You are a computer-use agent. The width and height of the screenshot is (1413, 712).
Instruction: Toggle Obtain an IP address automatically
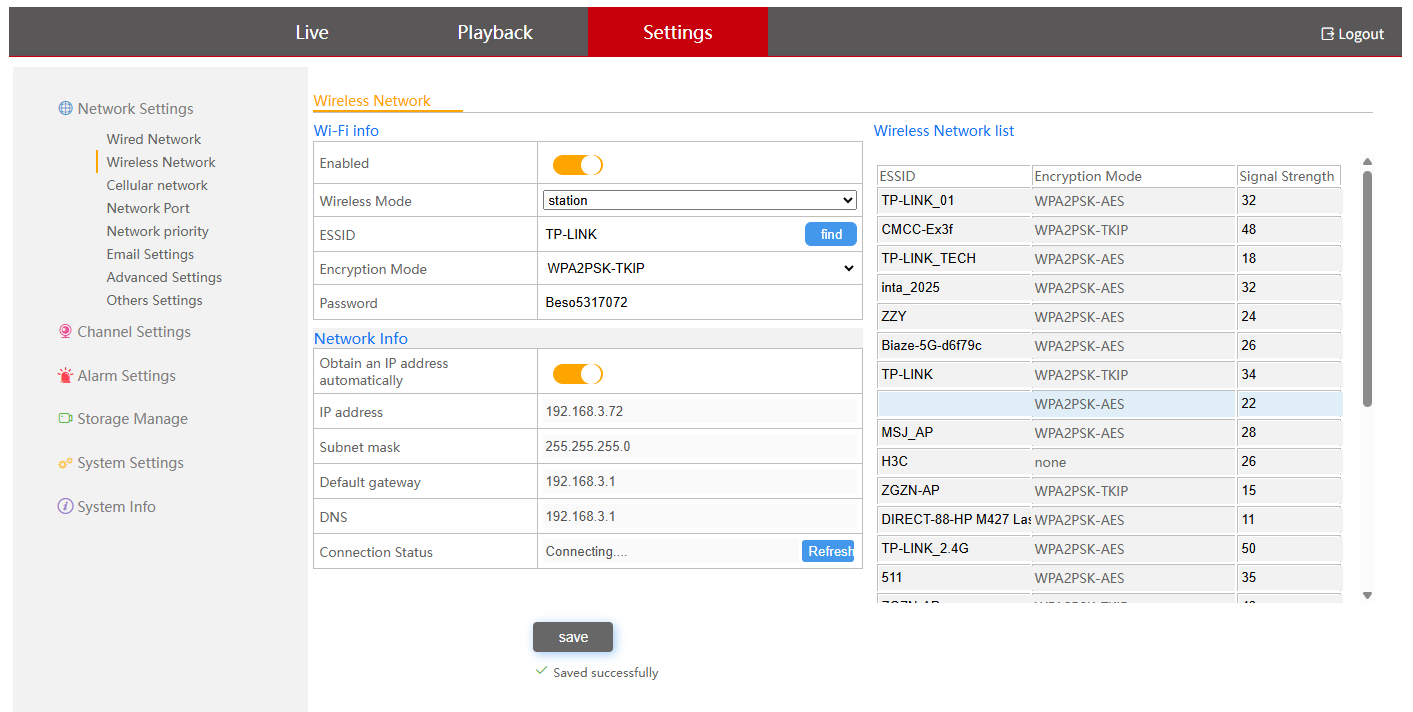[x=577, y=374]
